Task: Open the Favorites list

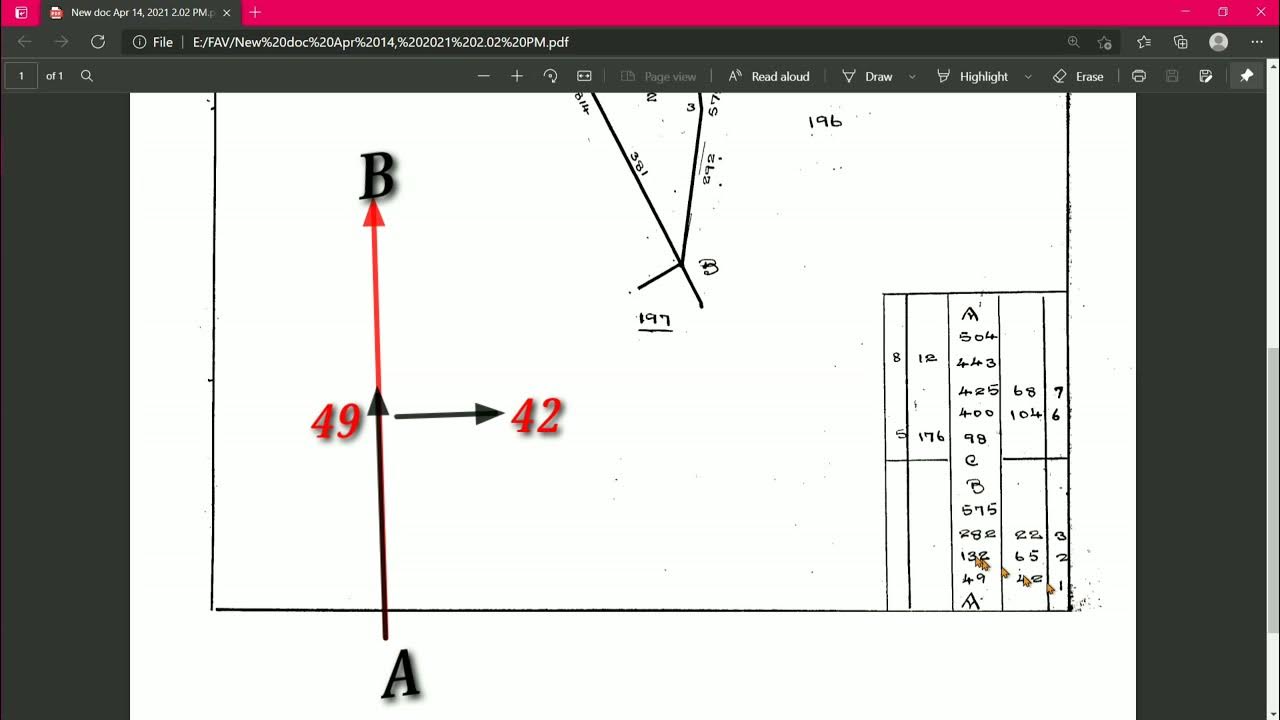Action: (1144, 42)
